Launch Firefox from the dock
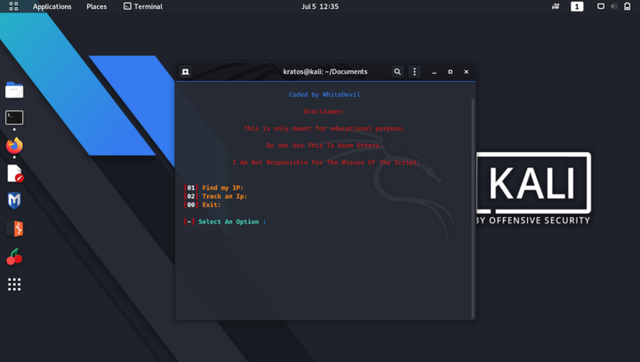 [x=14, y=146]
